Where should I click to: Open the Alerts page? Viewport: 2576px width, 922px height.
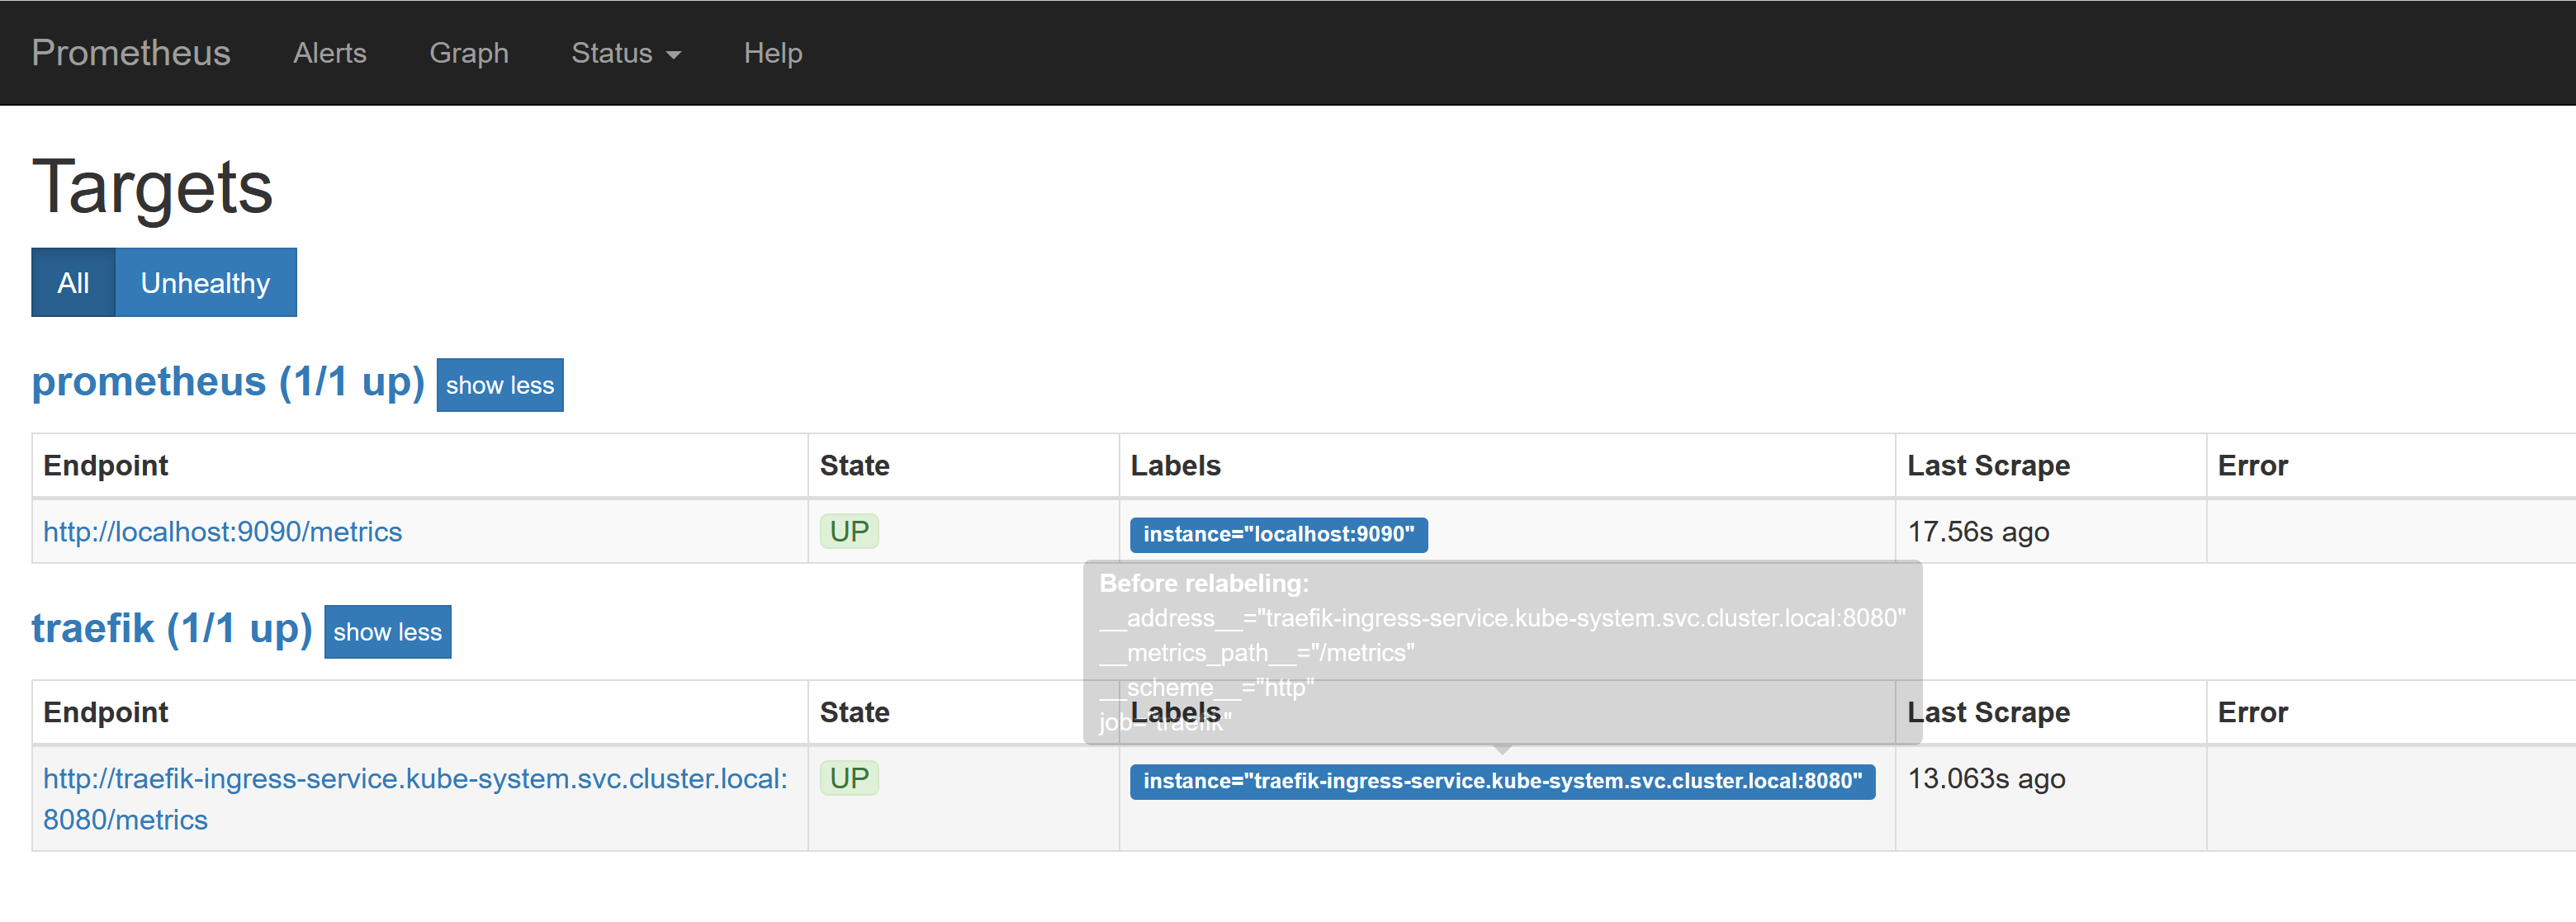329,53
